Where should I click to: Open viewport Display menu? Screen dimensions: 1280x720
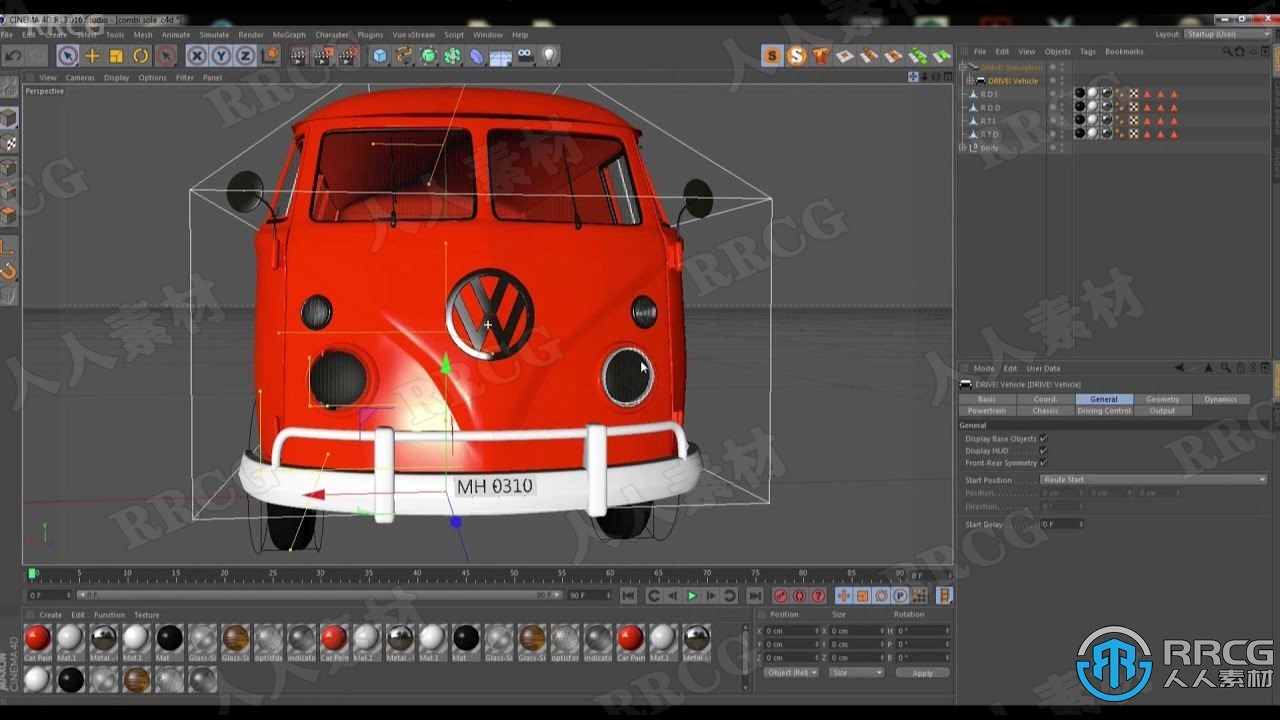(x=117, y=77)
